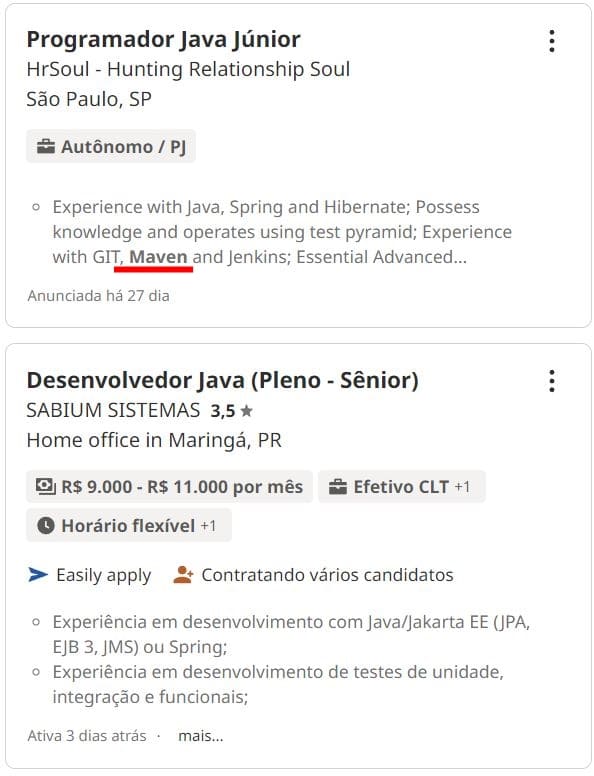Click the briefcase icon beside Efetivo CLT

click(x=338, y=486)
